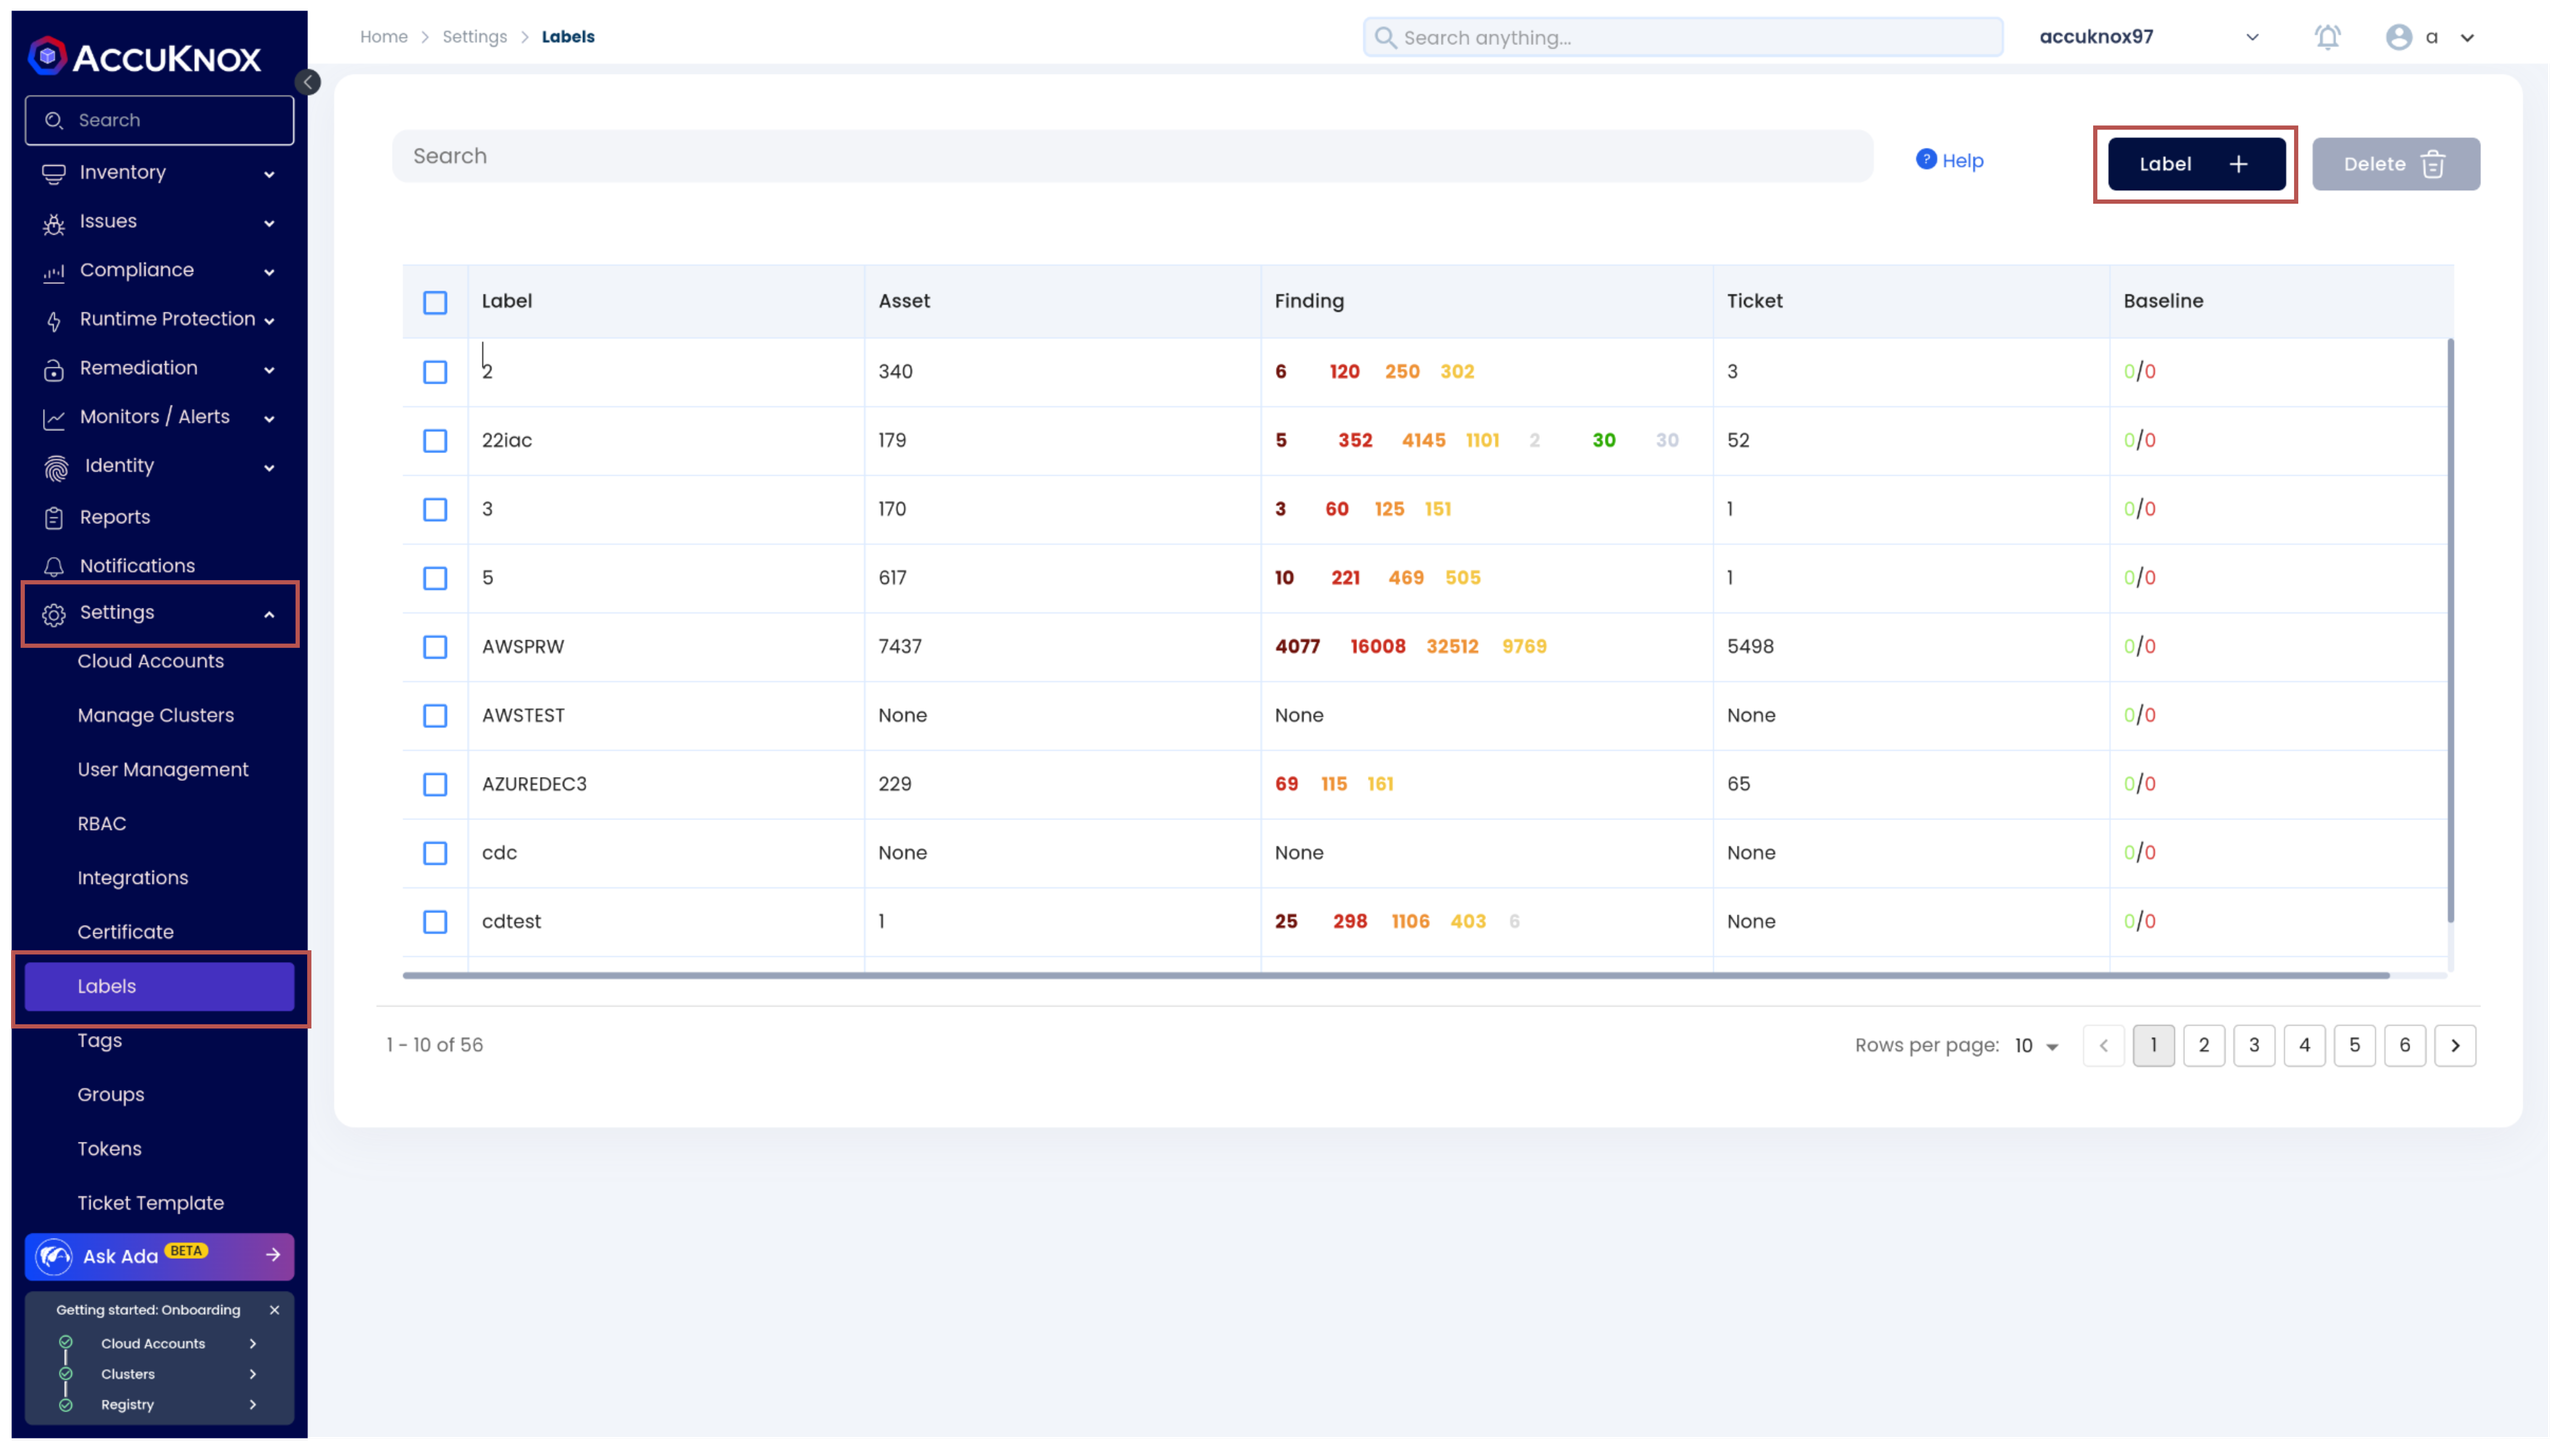Click the Ask Ada arrow

[273, 1255]
